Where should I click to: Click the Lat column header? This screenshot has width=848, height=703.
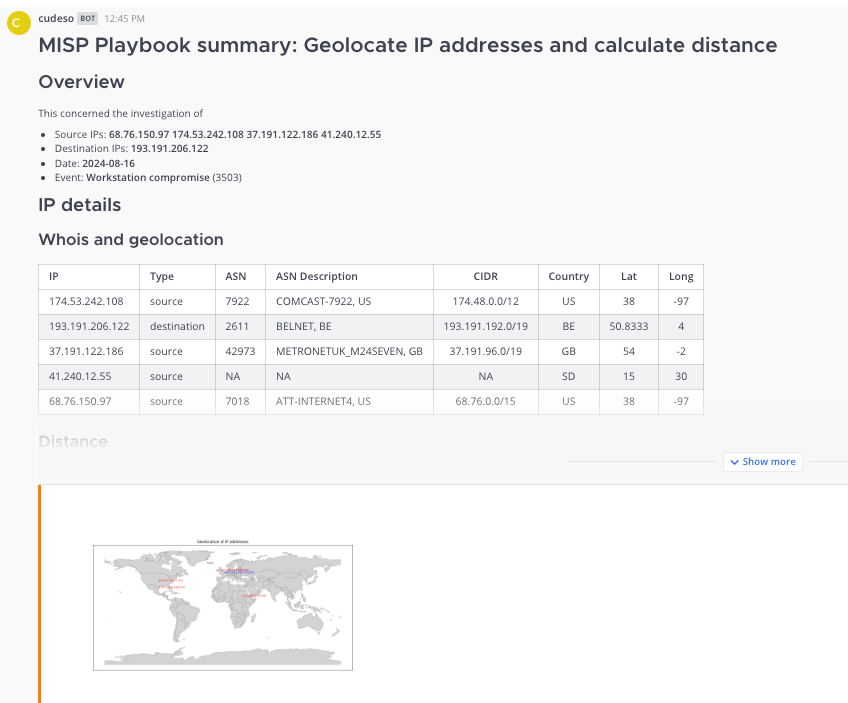coord(628,277)
